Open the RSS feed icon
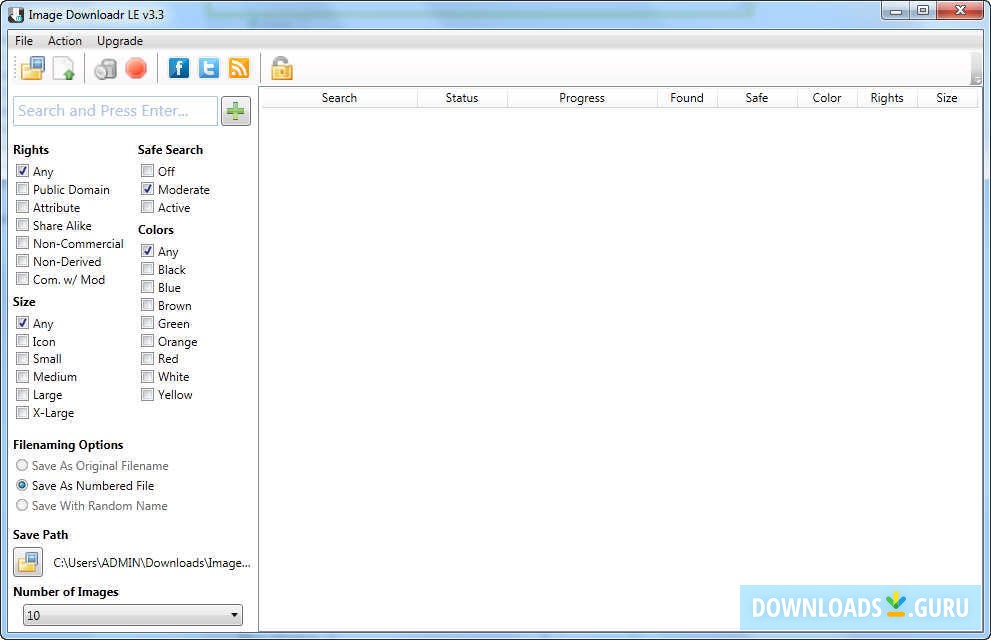 point(238,67)
